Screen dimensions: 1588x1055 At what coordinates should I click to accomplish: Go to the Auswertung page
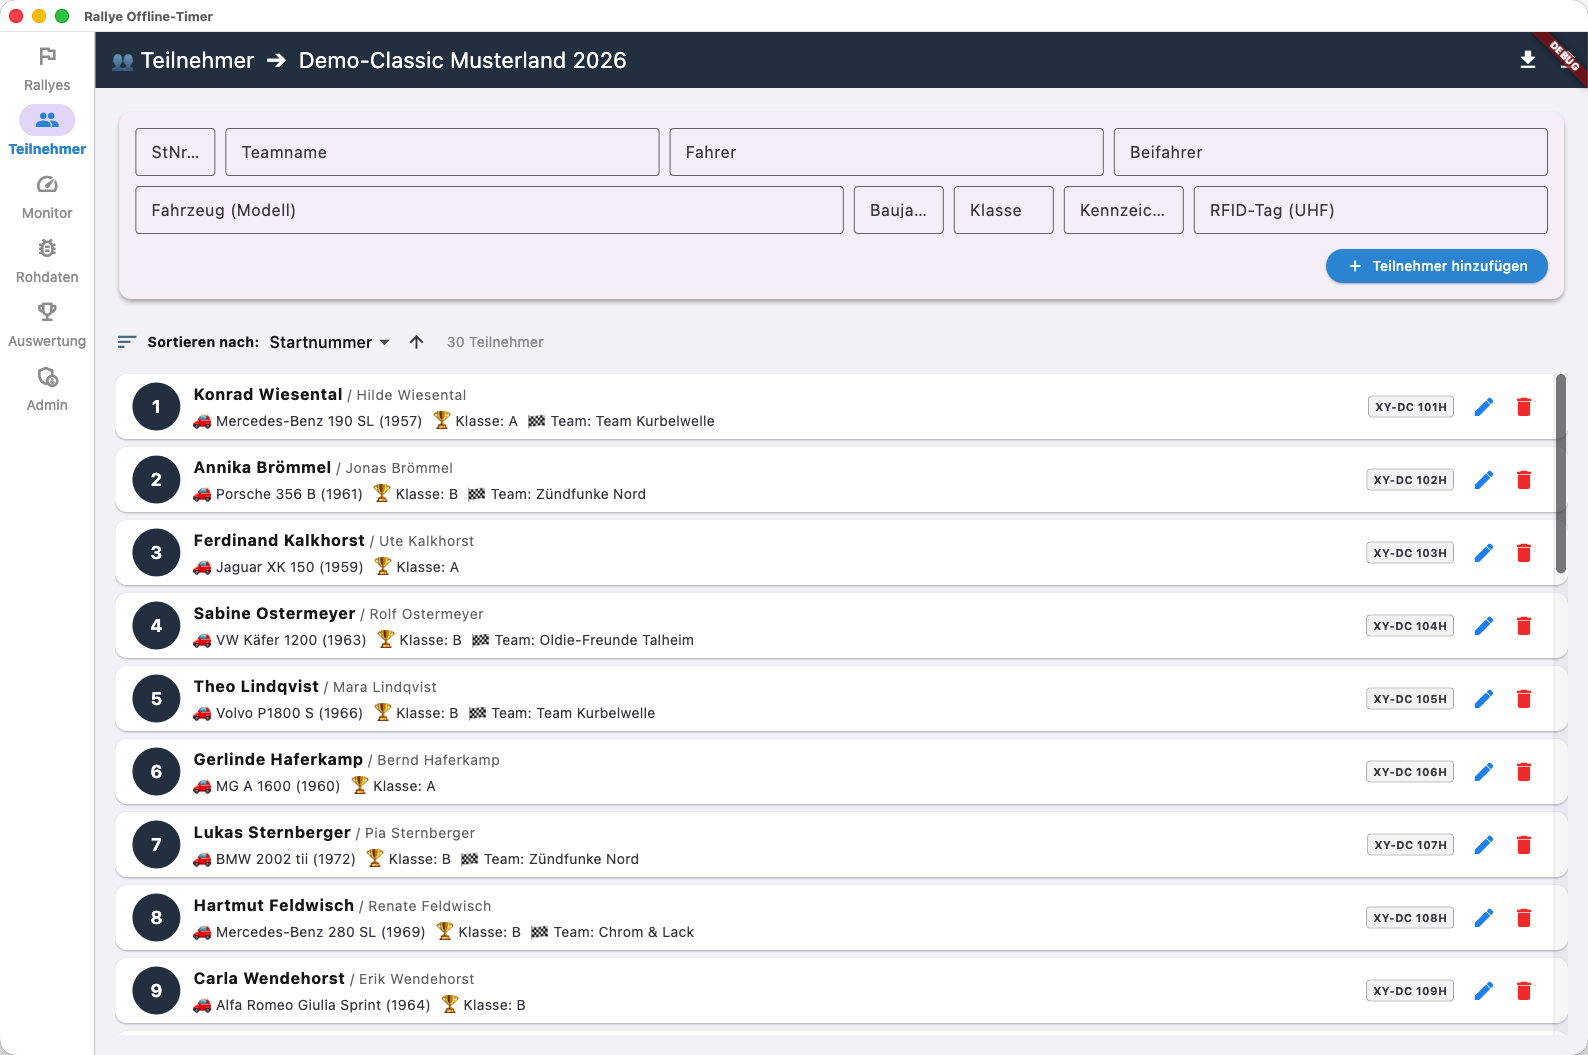[47, 325]
